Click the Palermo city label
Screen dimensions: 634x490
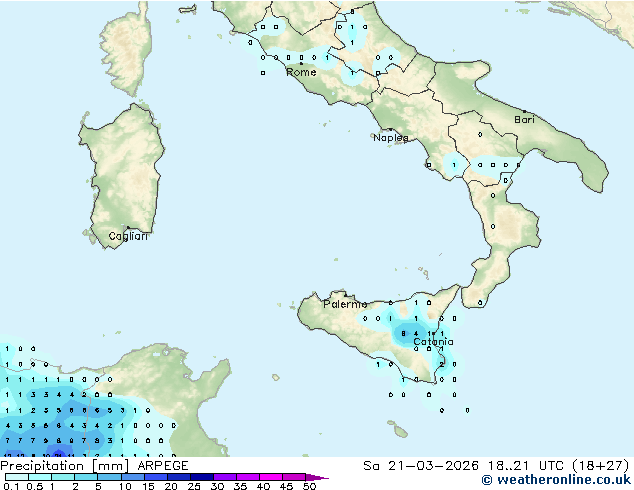click(x=345, y=304)
